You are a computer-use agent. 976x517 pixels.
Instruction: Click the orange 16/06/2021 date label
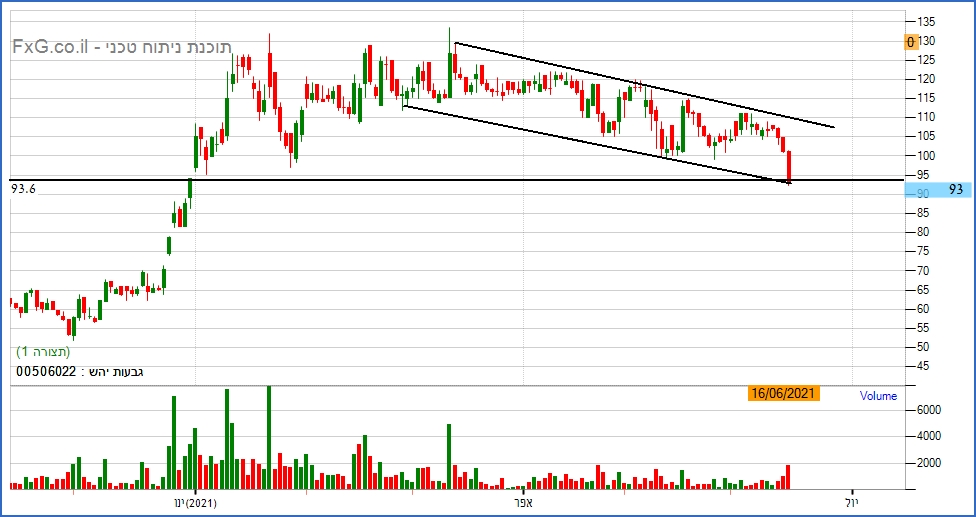(784, 394)
